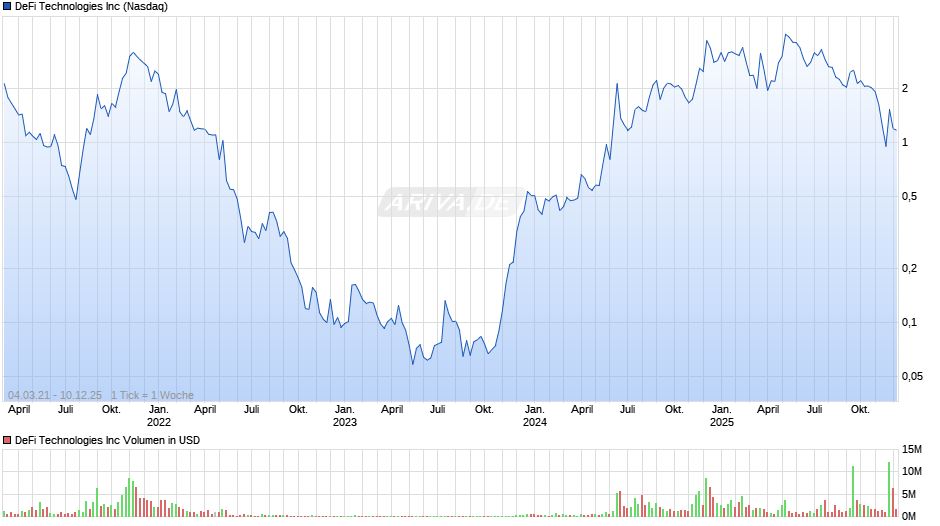Click the lowest price point in mid 2023
940x526 pixels.
click(x=412, y=364)
